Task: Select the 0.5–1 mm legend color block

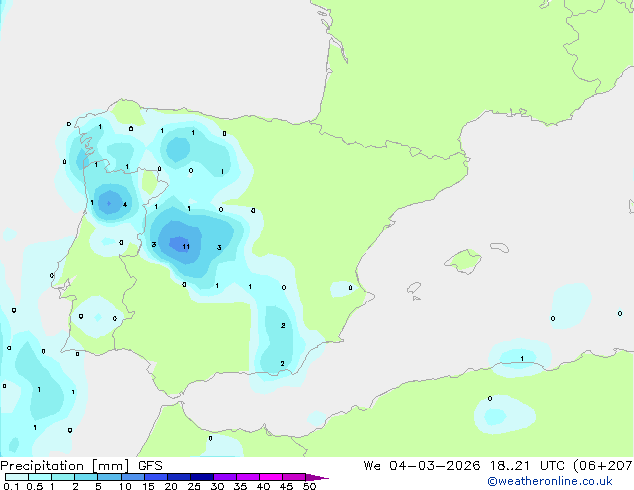Action: pyautogui.click(x=40, y=477)
